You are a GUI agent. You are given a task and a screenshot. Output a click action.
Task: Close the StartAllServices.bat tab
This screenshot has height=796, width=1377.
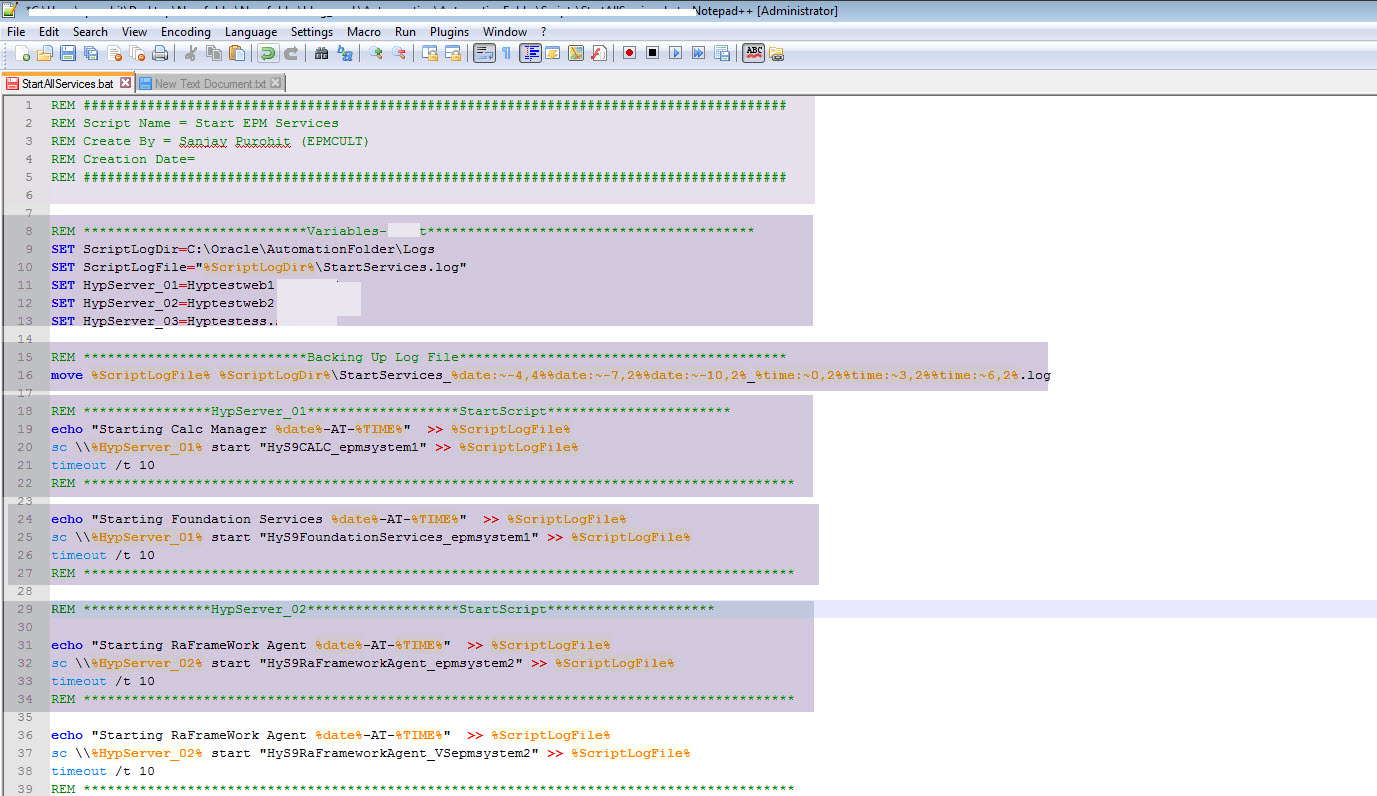(123, 85)
